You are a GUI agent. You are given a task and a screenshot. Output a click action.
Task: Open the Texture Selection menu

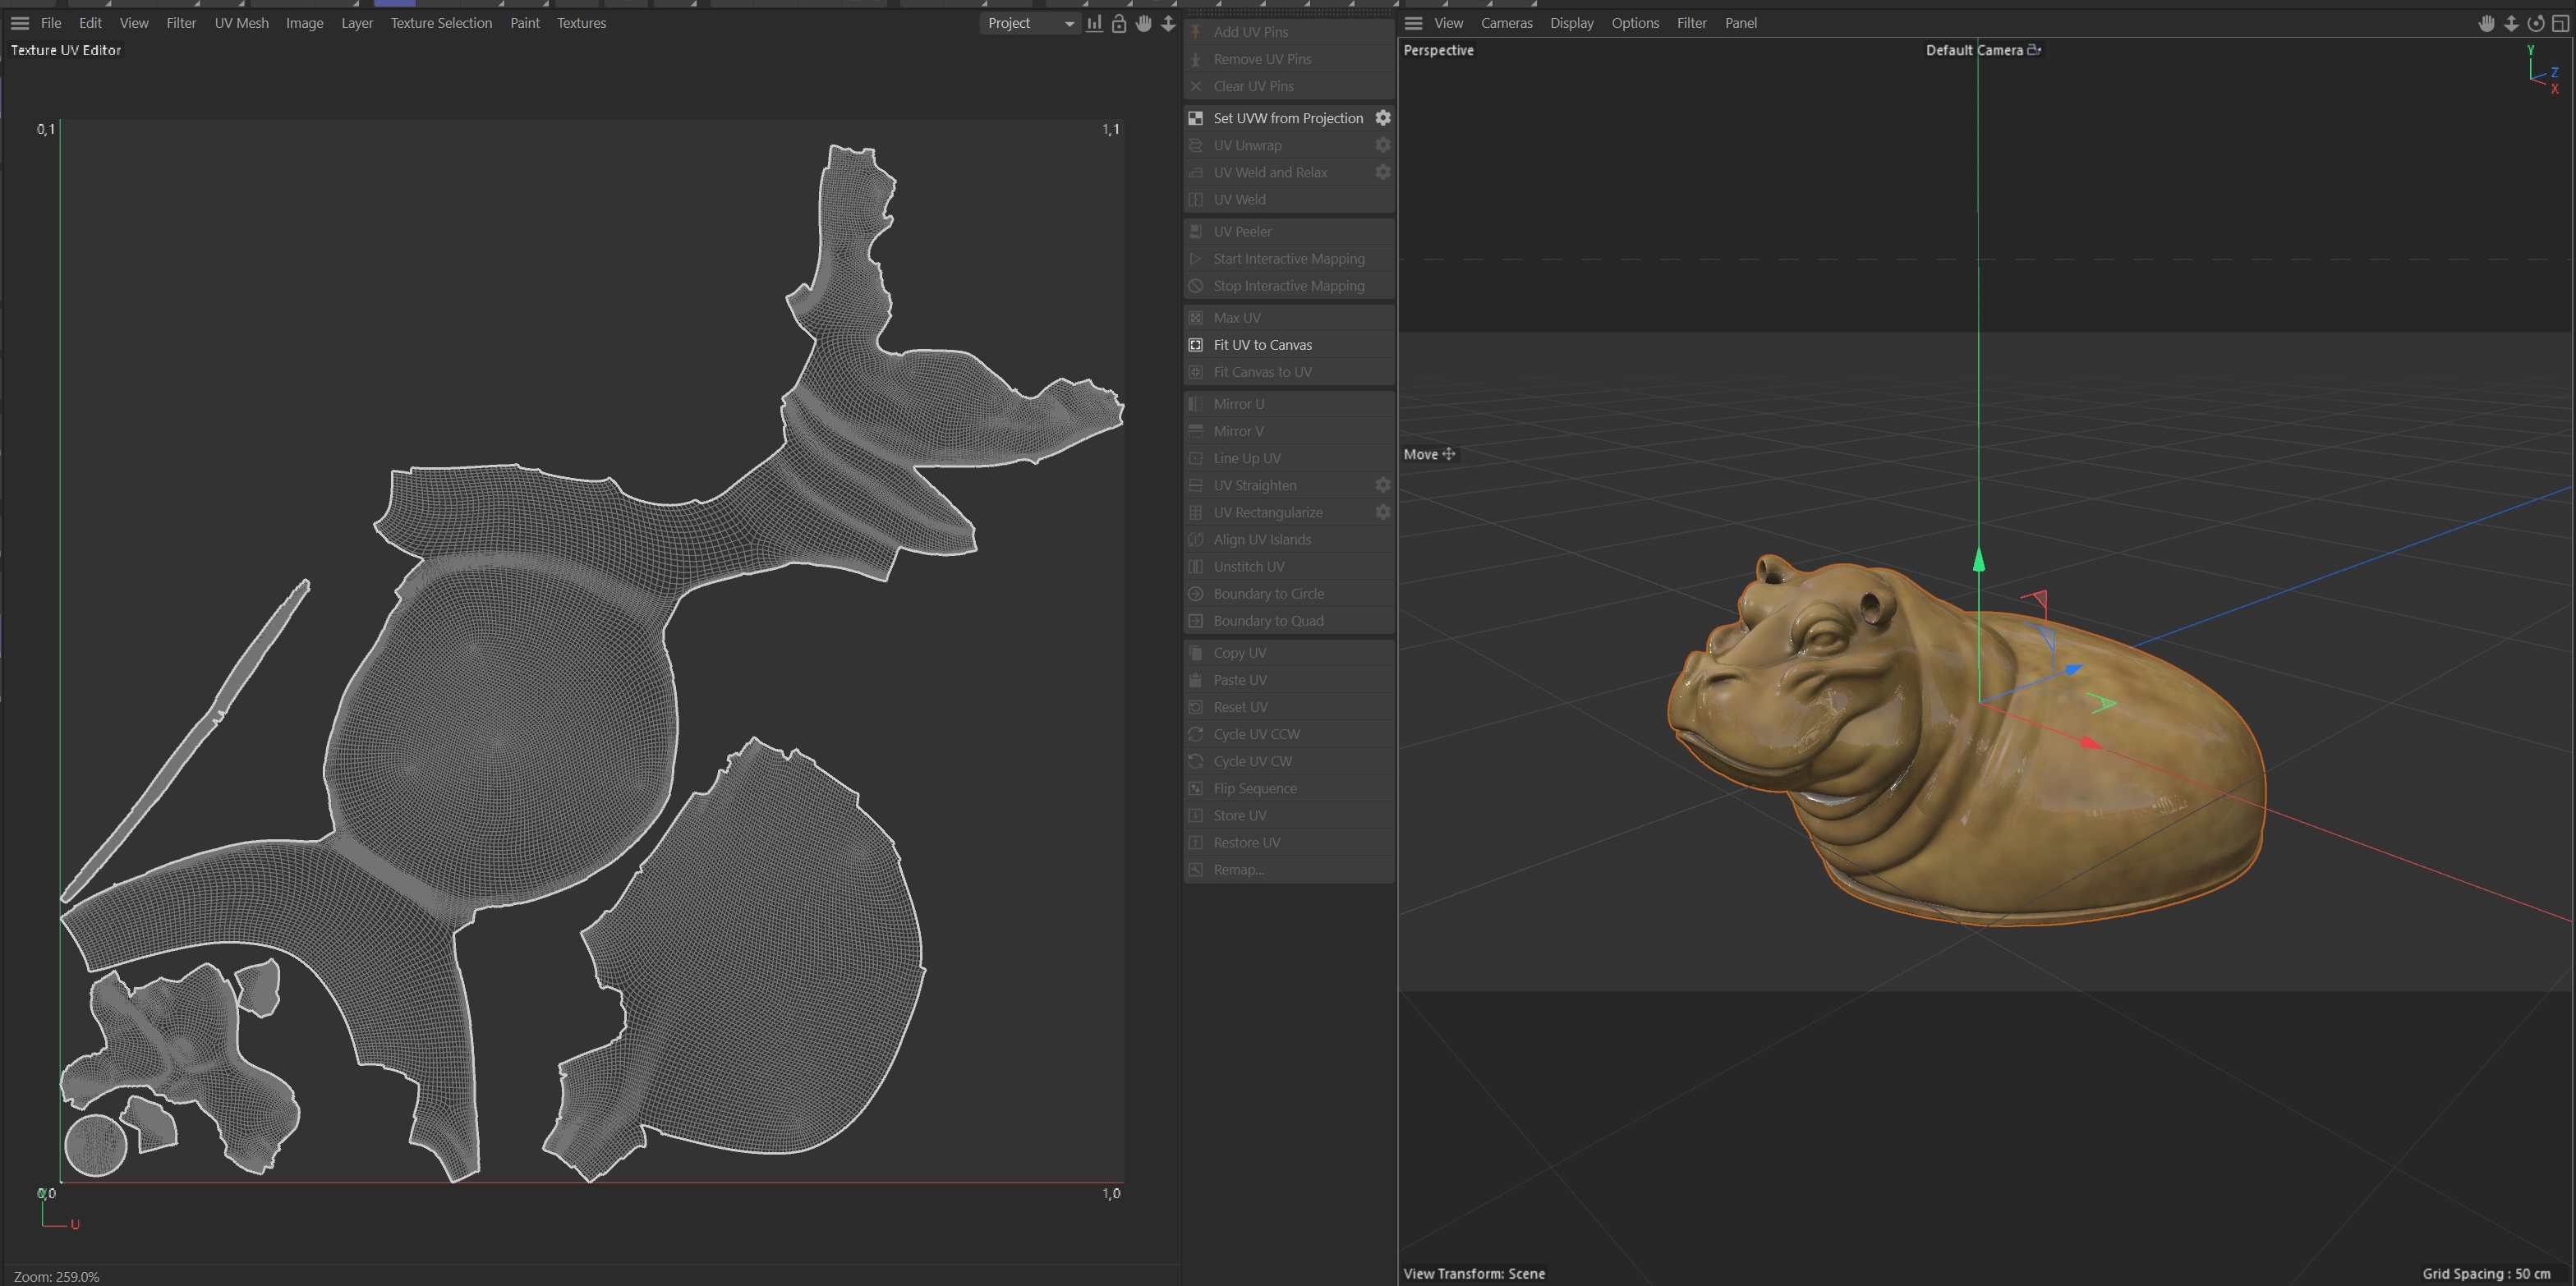pyautogui.click(x=441, y=23)
